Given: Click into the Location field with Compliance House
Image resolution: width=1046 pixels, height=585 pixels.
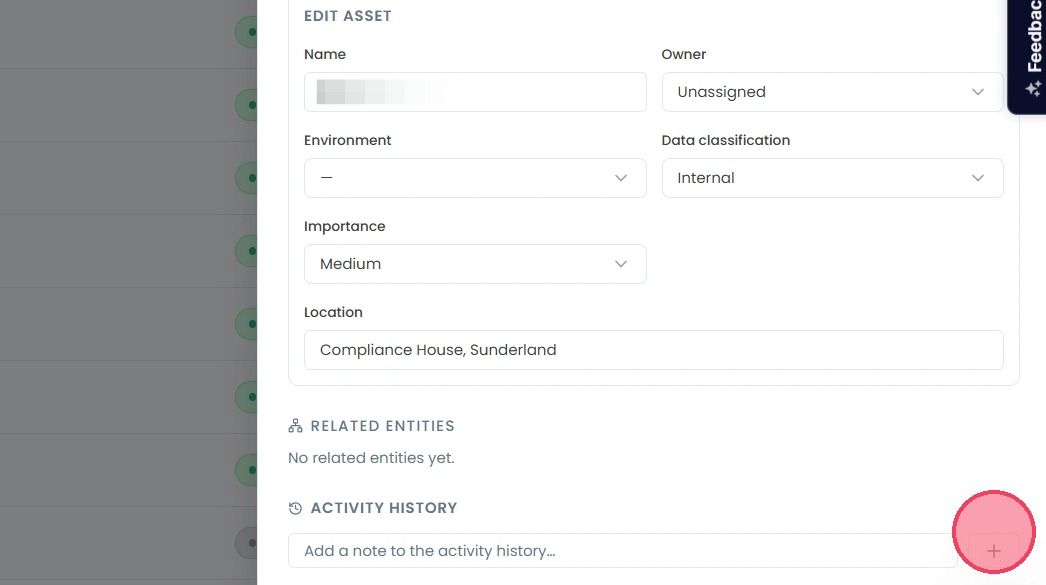Looking at the screenshot, I should click(x=654, y=350).
